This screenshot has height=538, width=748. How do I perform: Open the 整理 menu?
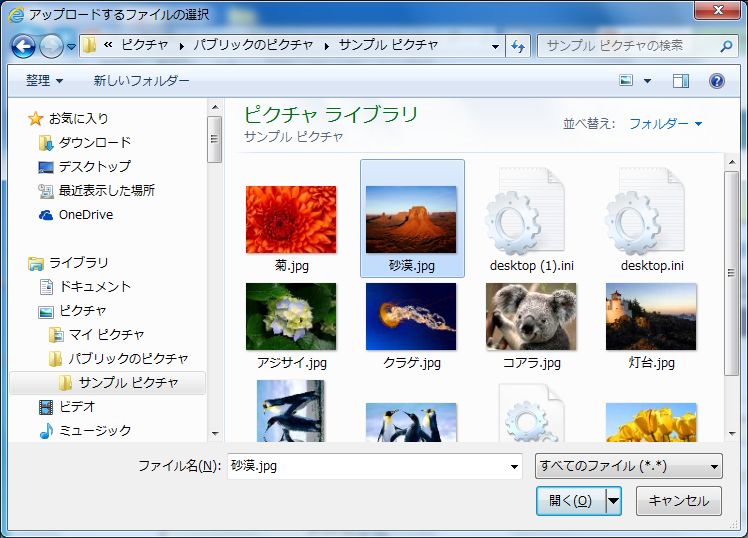[x=44, y=81]
